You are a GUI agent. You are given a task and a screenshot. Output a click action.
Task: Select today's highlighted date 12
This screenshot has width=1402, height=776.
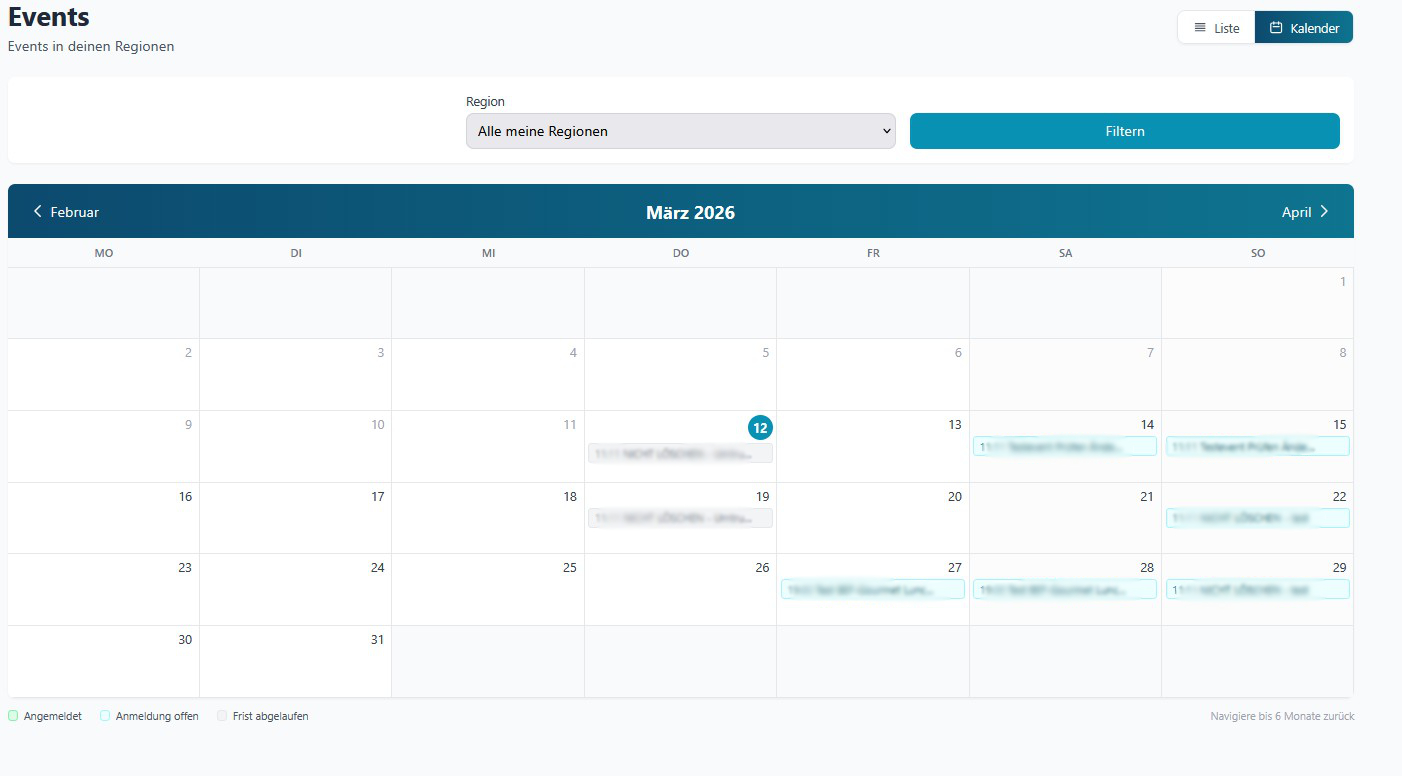pos(760,428)
